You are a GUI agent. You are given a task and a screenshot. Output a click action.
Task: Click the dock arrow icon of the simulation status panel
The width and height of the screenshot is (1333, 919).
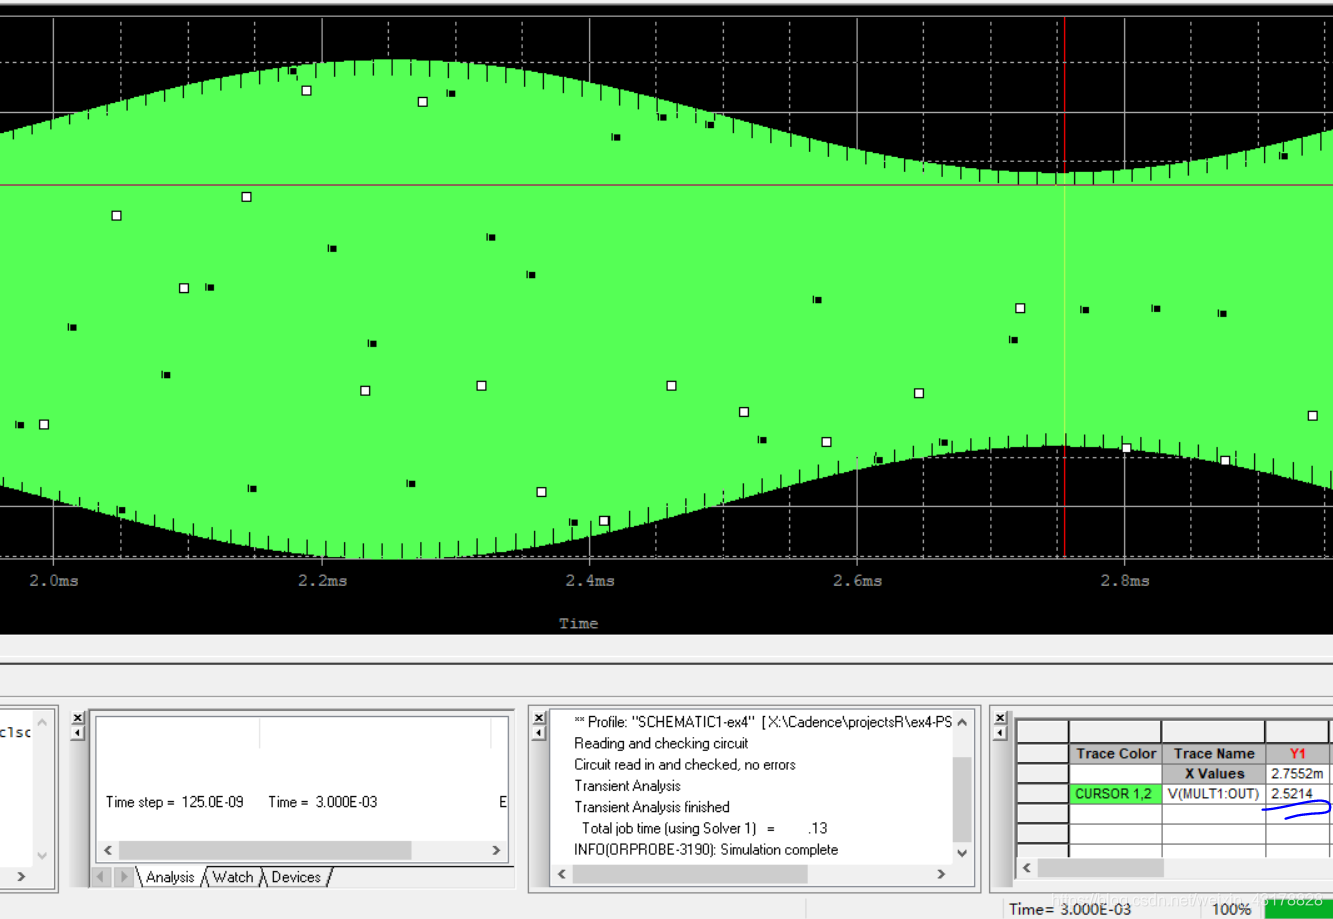click(x=78, y=733)
